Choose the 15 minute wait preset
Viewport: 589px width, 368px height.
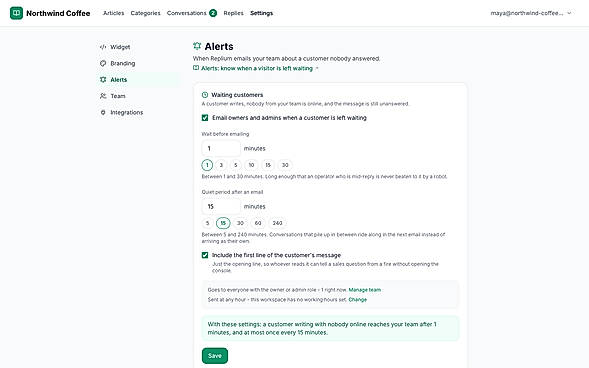click(x=268, y=165)
